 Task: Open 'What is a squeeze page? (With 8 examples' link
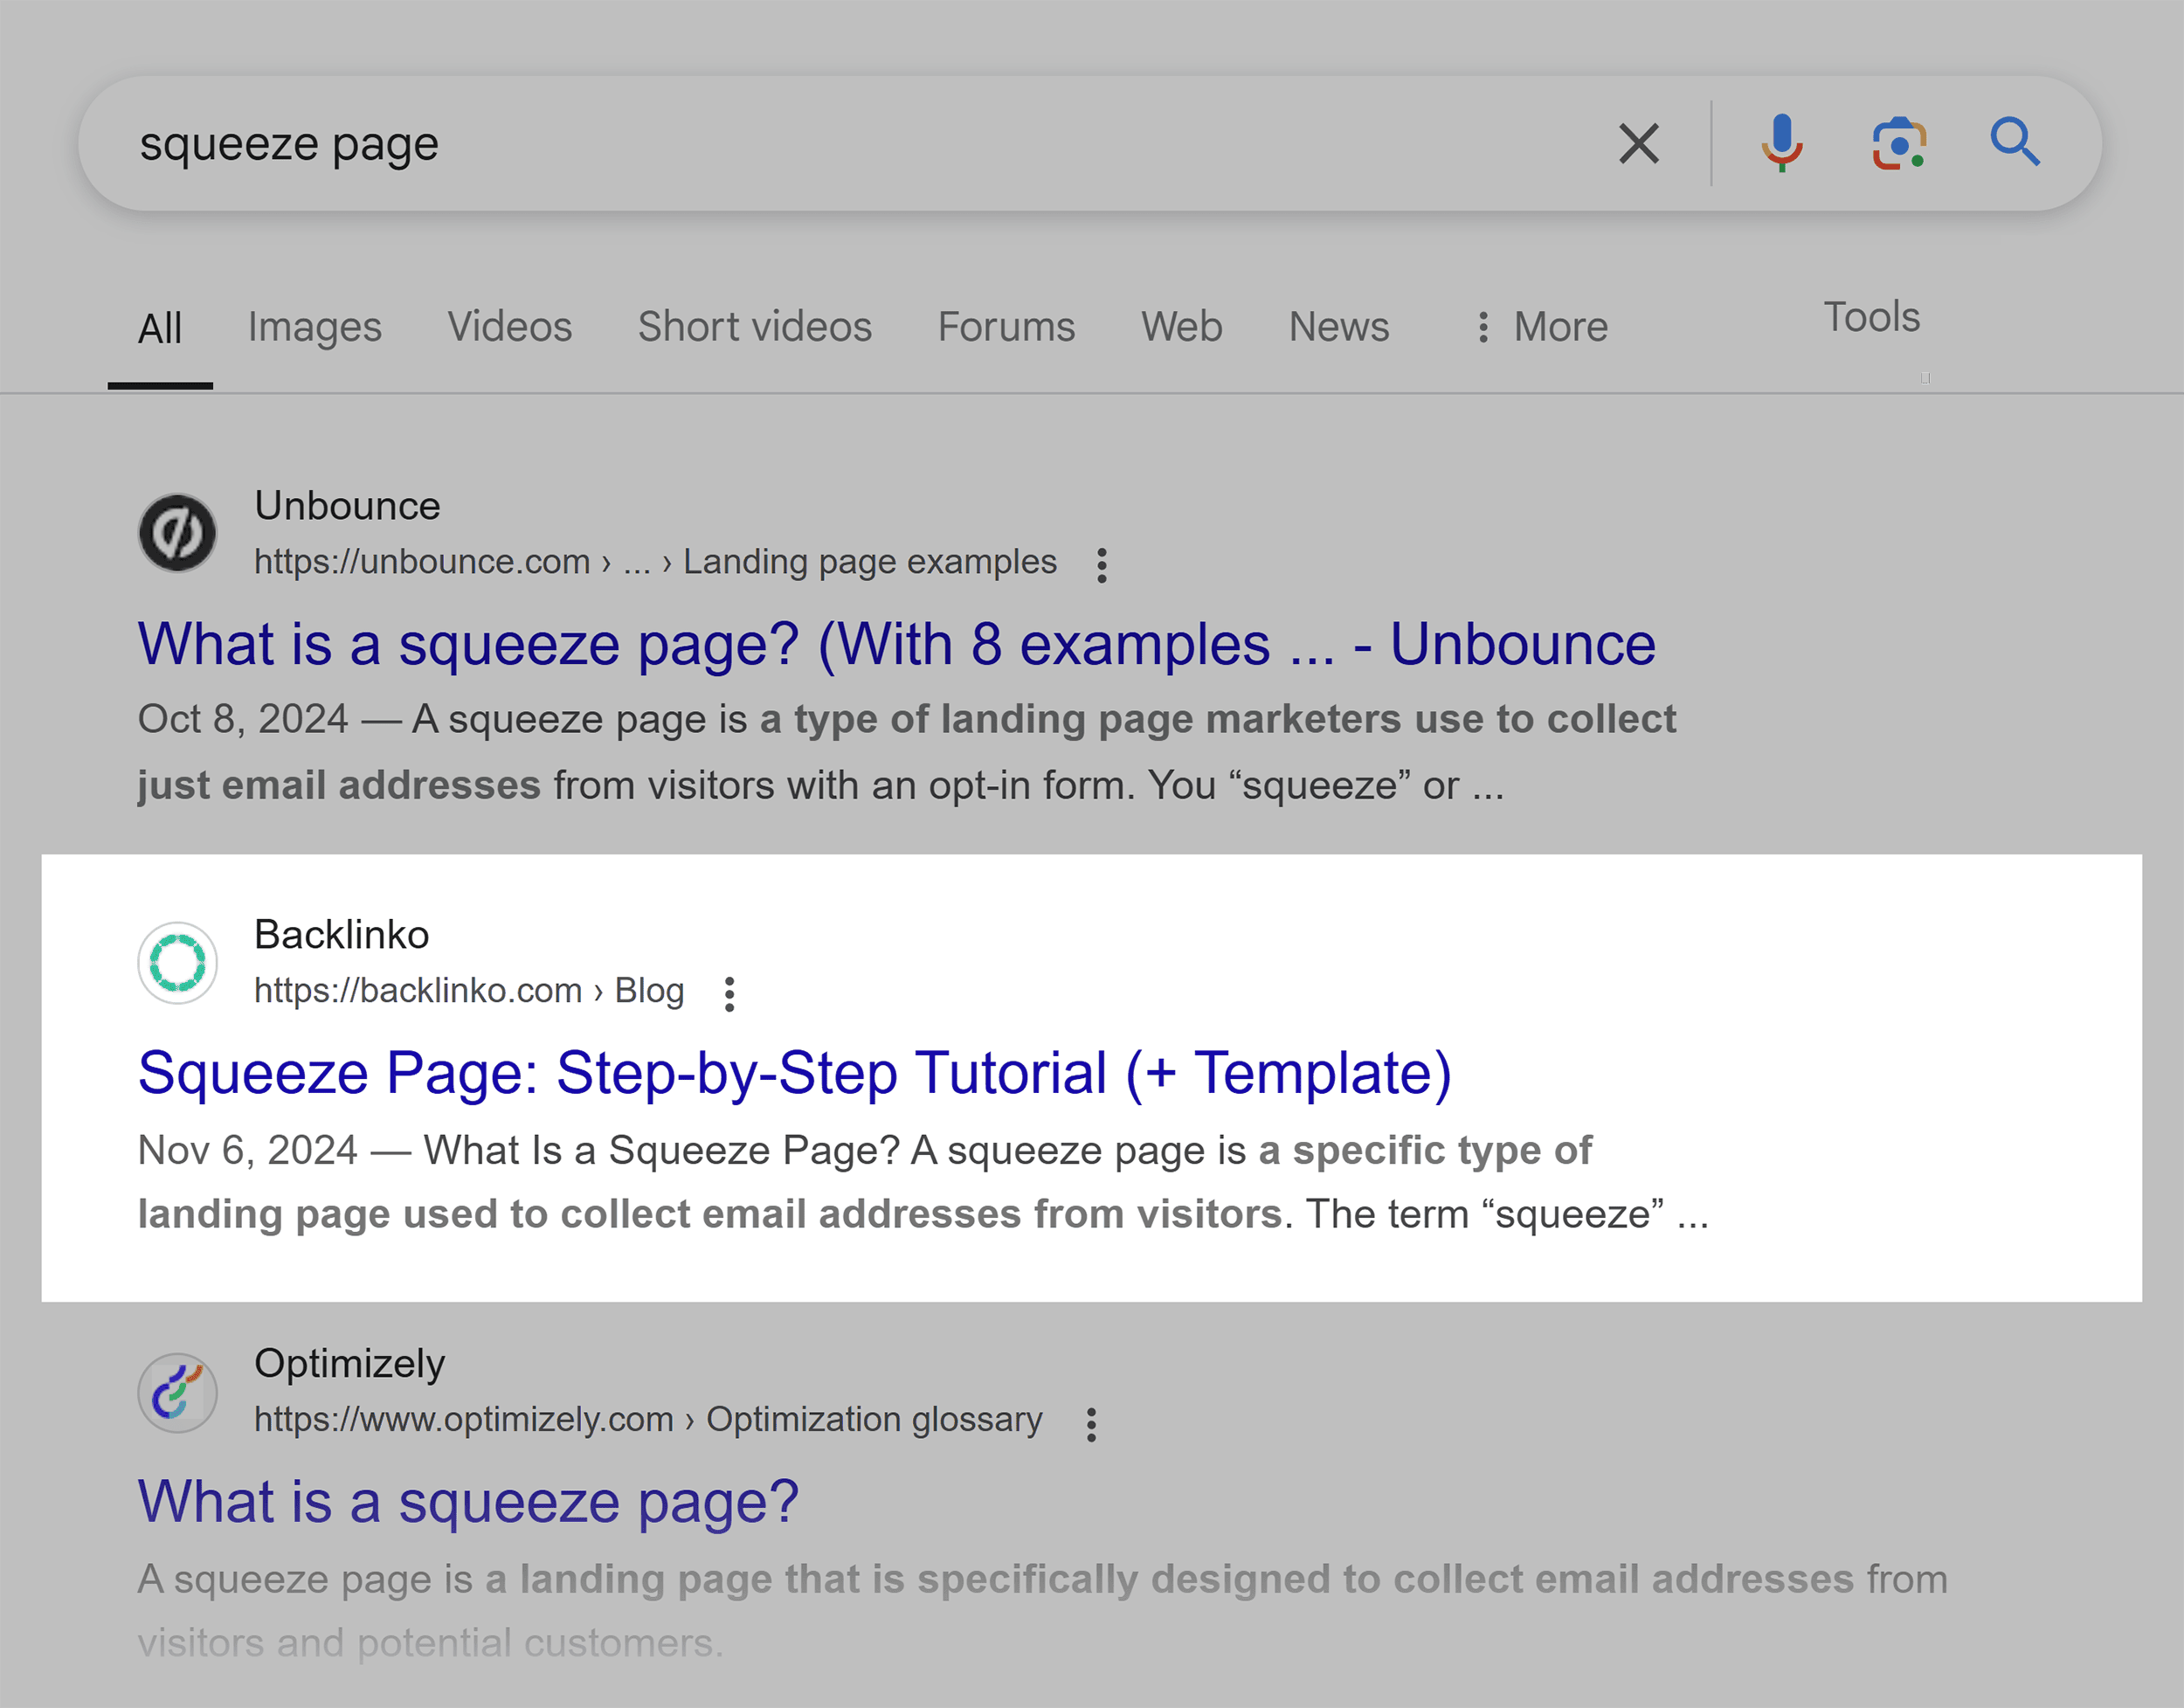tap(896, 644)
